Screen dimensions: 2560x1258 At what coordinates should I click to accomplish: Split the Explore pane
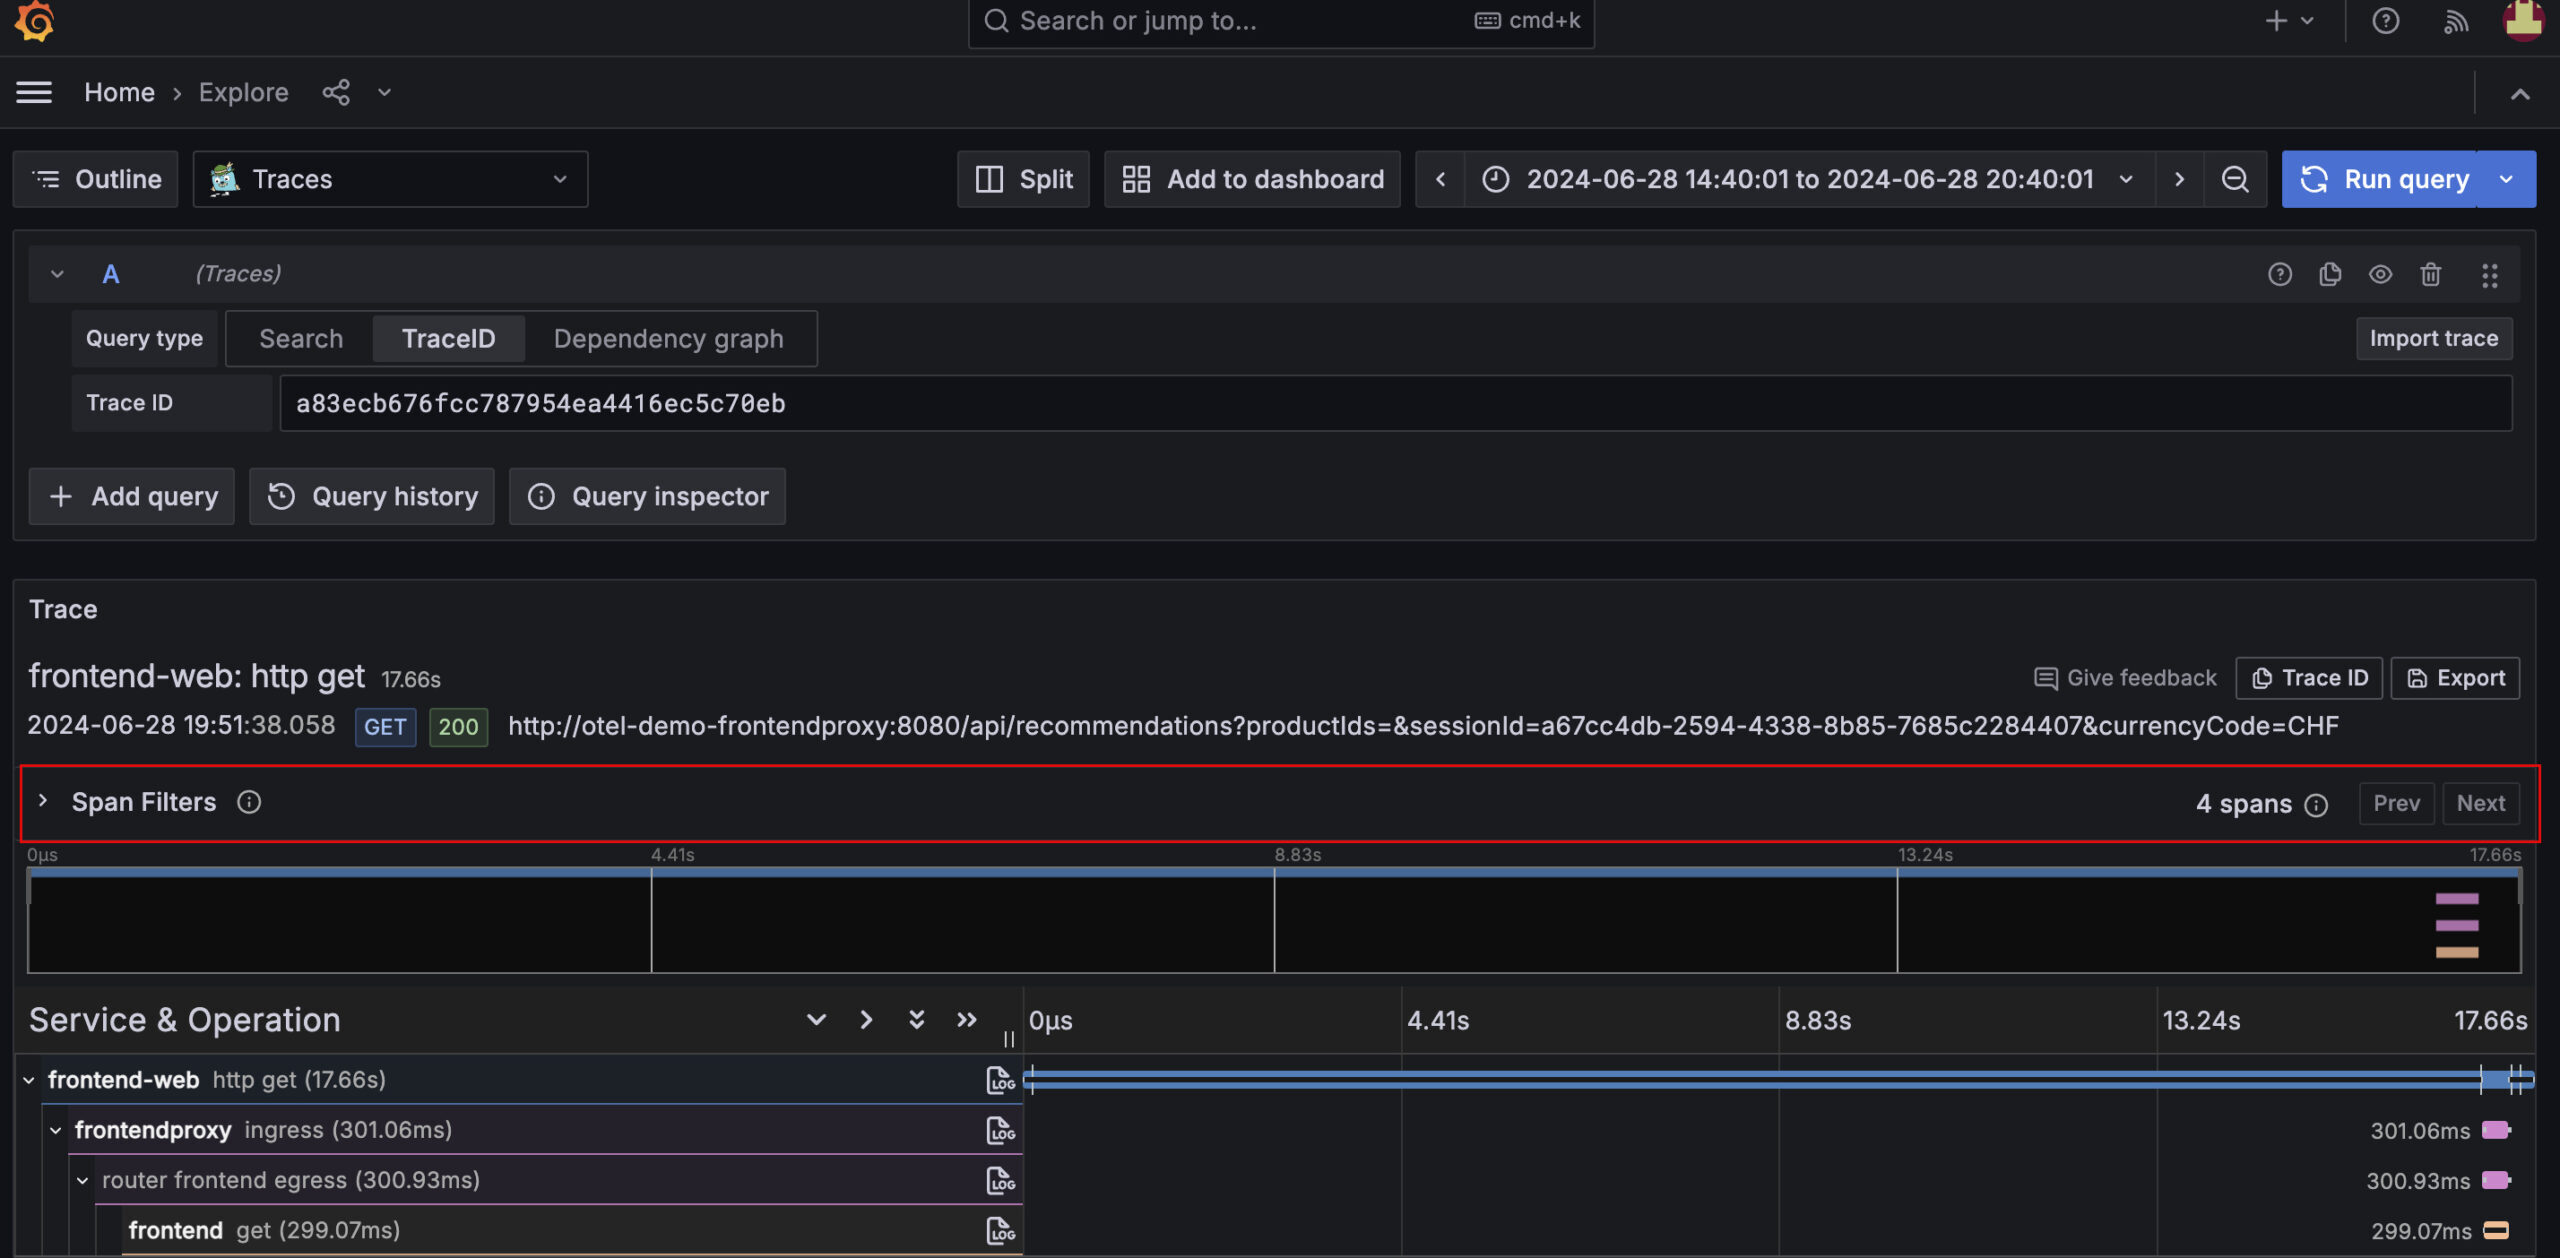pos(1023,179)
